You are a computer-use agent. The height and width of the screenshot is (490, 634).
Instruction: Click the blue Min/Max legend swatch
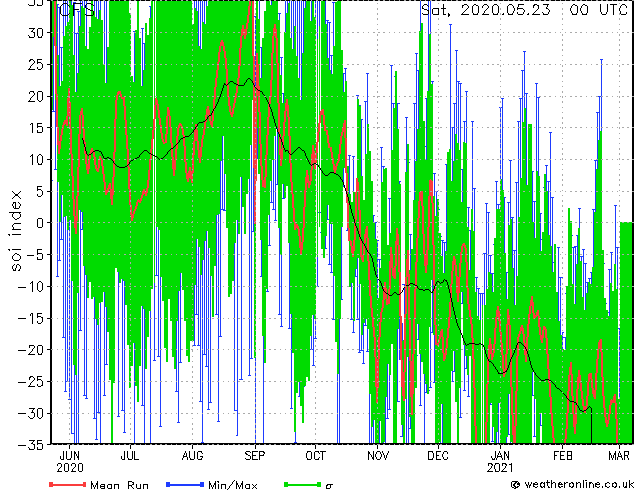click(185, 484)
